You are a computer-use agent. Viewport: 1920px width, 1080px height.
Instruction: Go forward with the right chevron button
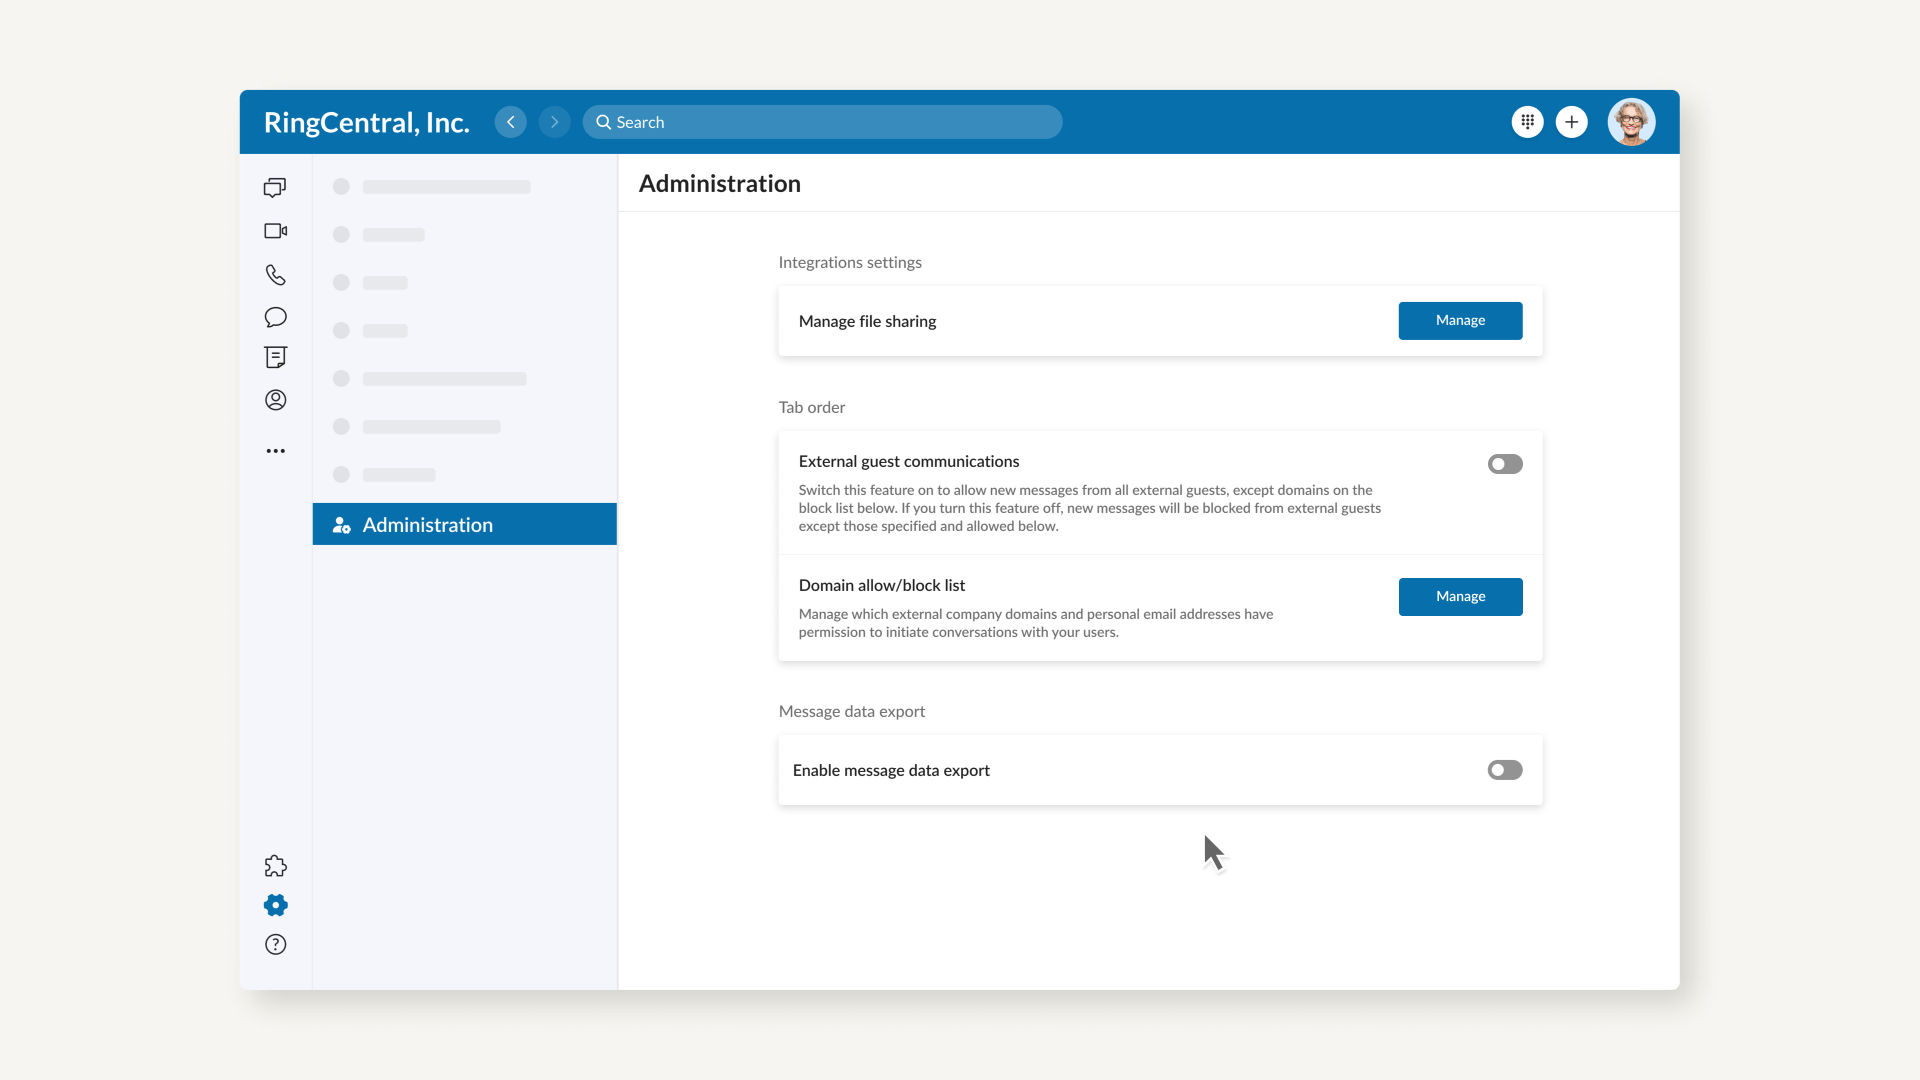coord(554,122)
